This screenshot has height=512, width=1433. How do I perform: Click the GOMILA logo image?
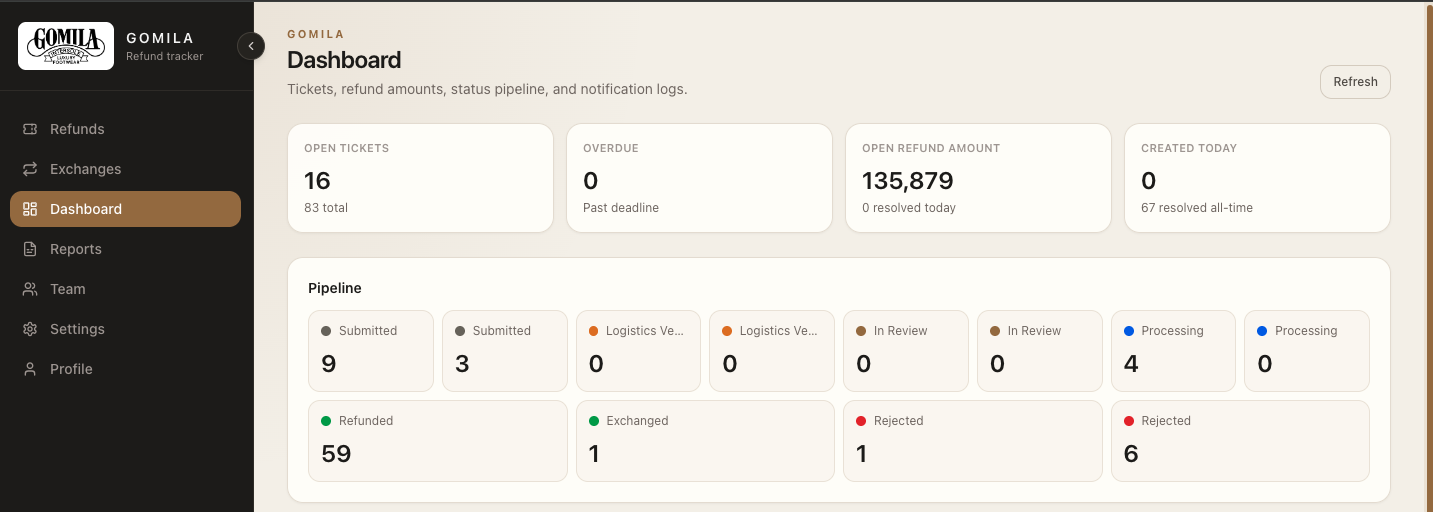[x=66, y=46]
